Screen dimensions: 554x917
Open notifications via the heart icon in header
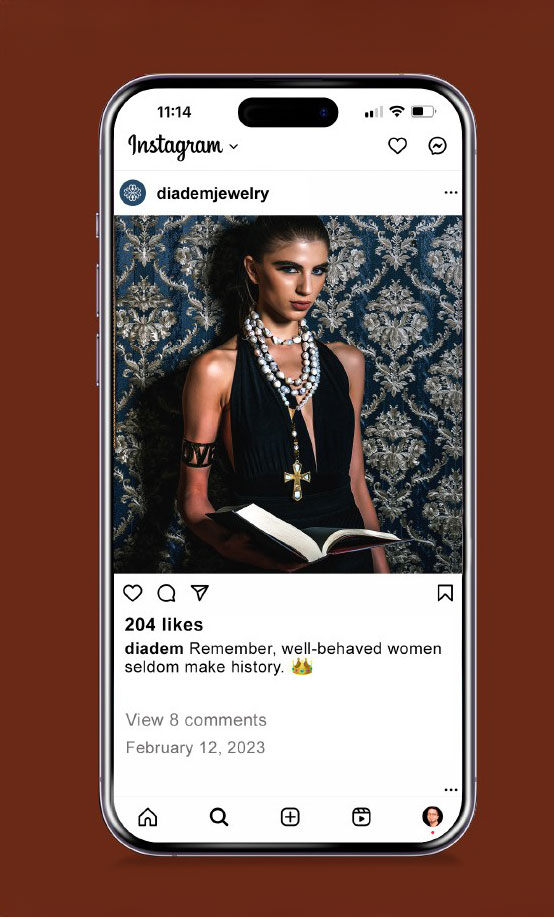(x=397, y=146)
